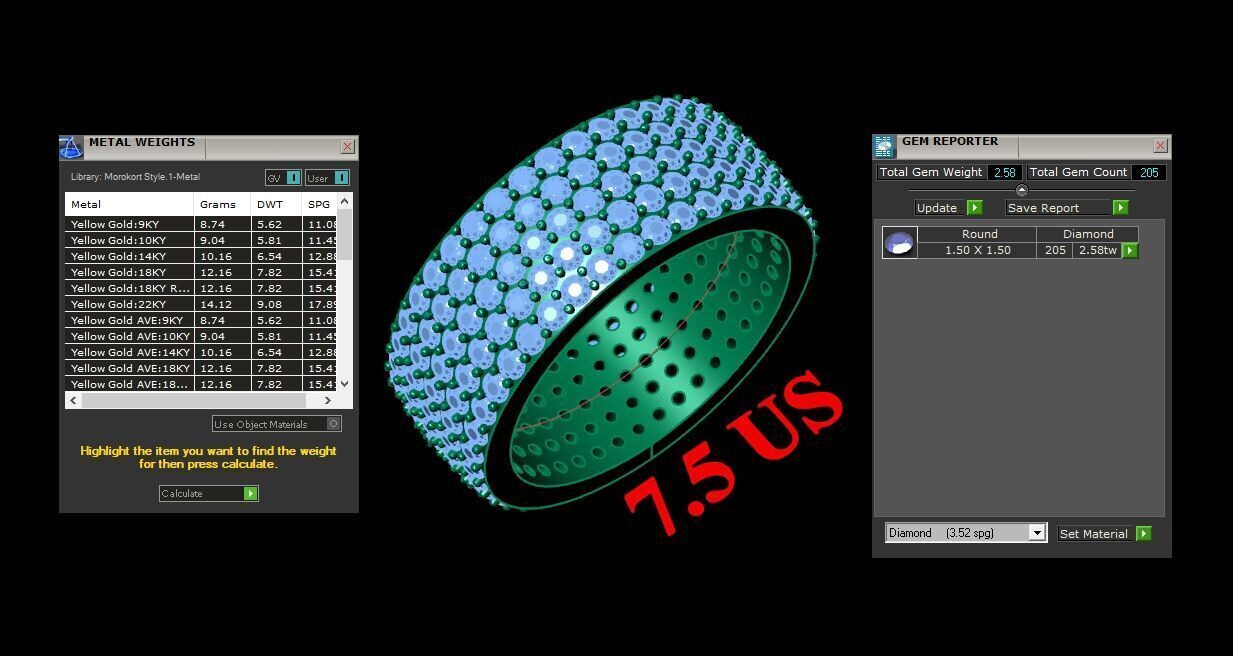Select the Yellow Gold:18KY R... row
The width and height of the screenshot is (1233, 656).
[x=201, y=288]
